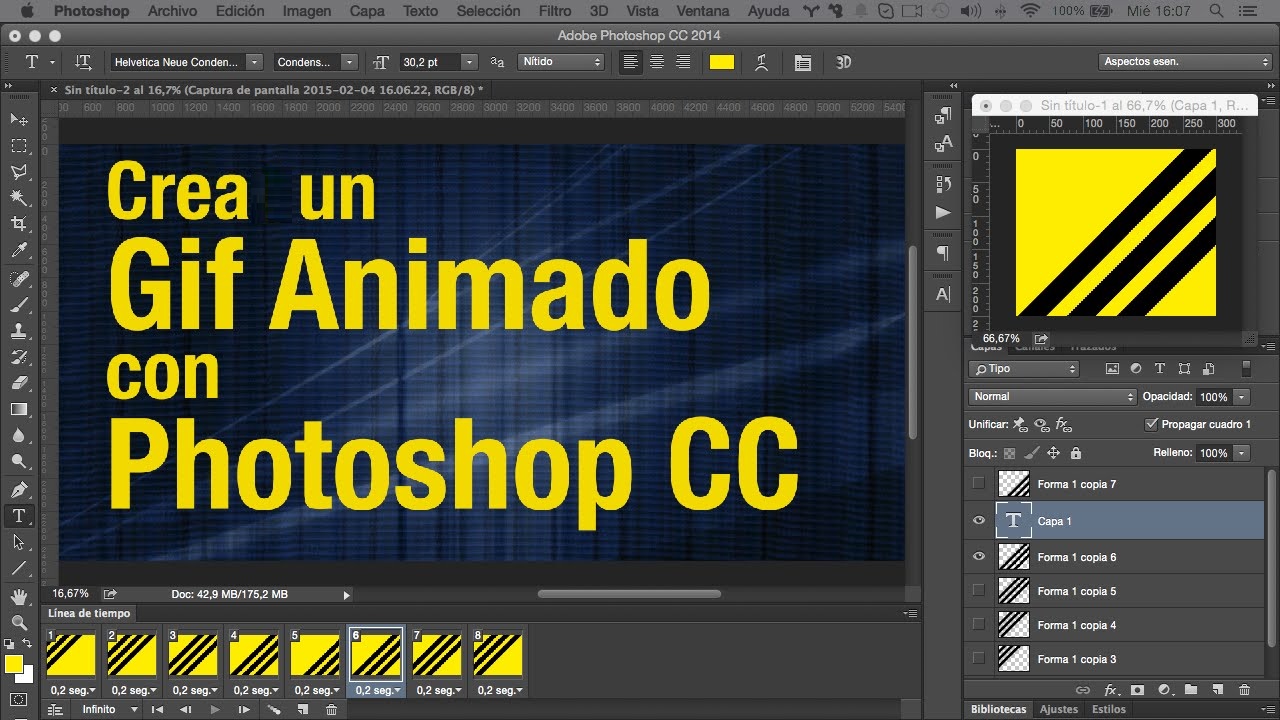Select the Line shape tool
The image size is (1280, 720).
point(19,568)
